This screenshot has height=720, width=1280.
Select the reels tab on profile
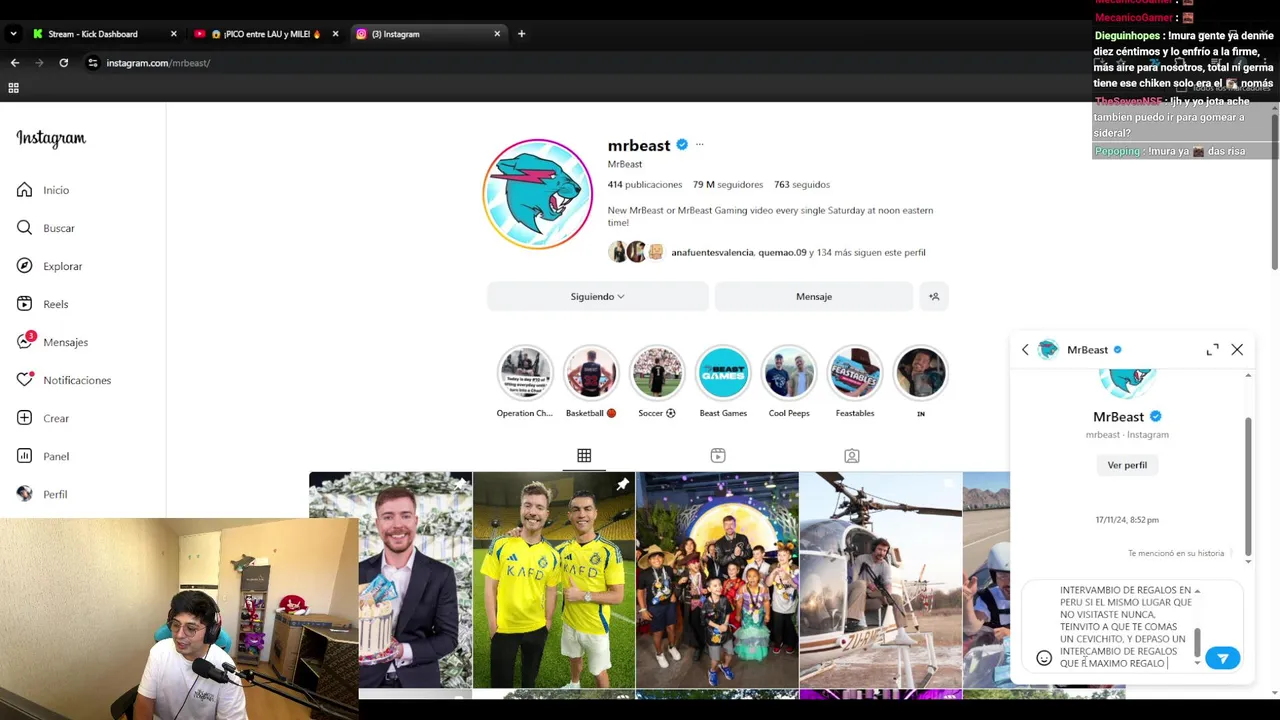click(x=718, y=456)
